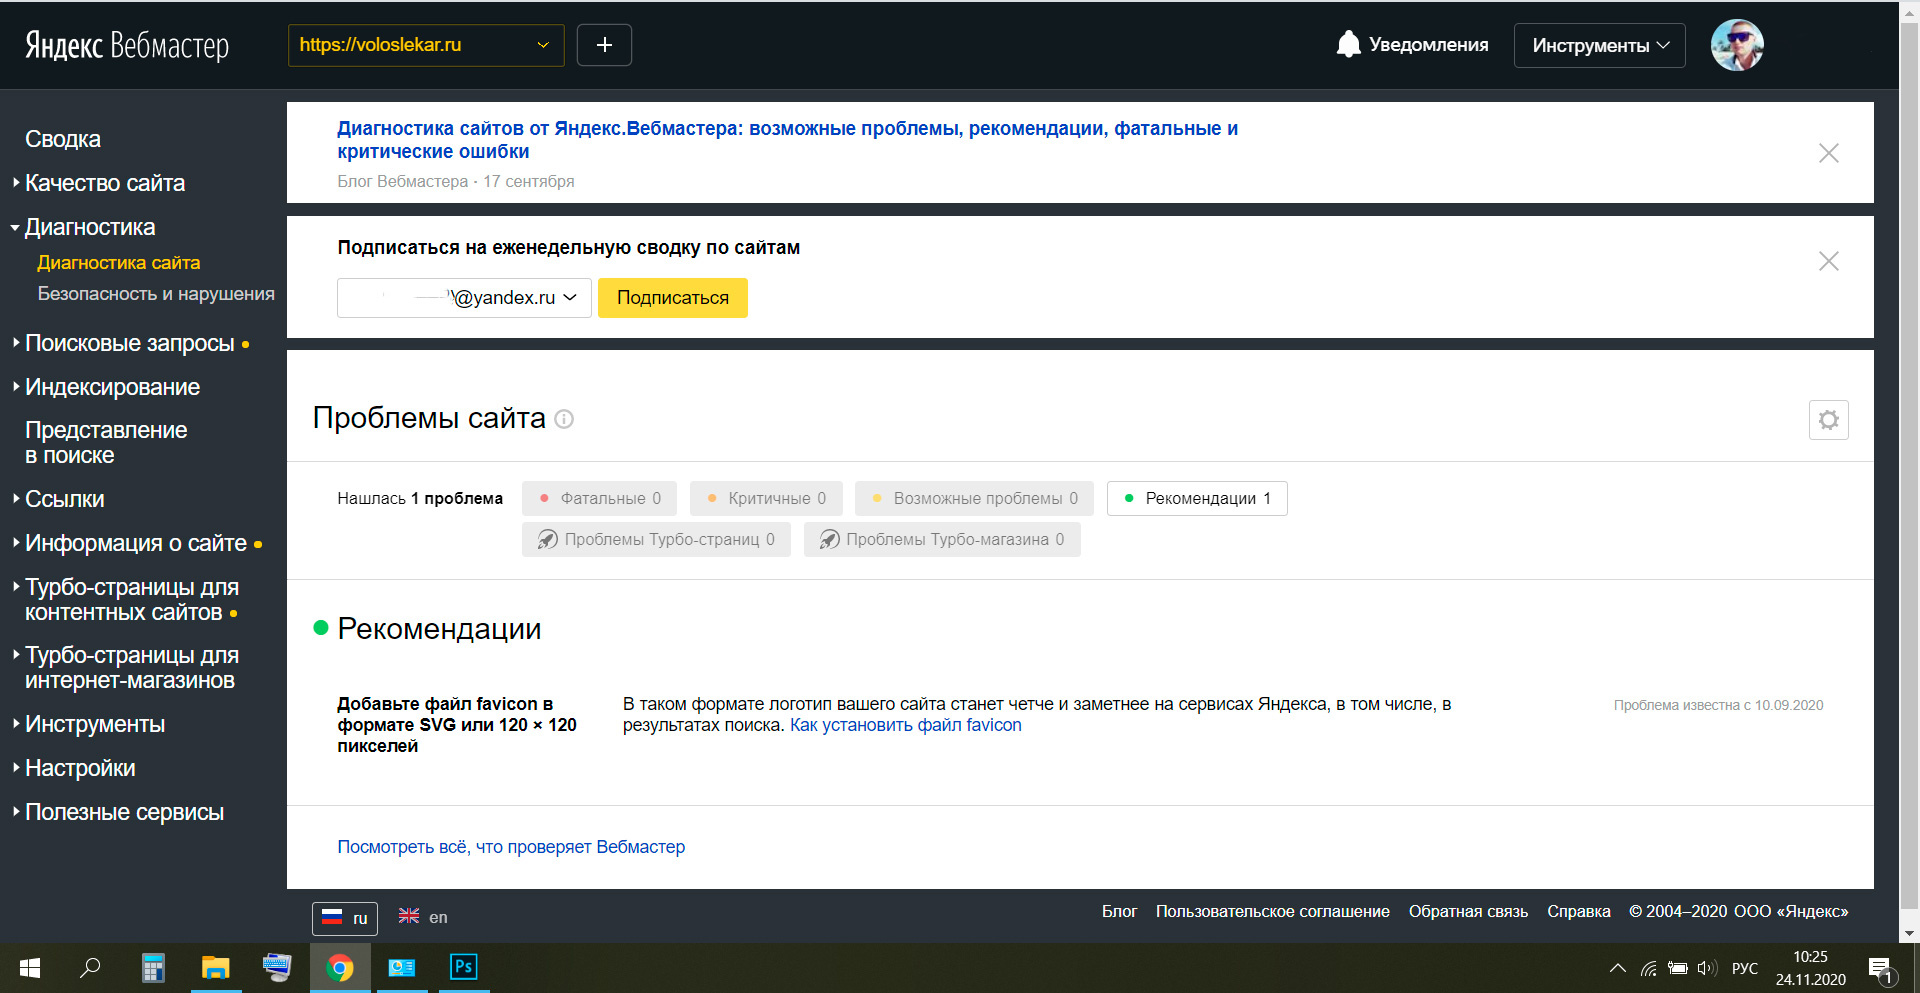
Task: Open site problems settings gear
Action: [x=1829, y=420]
